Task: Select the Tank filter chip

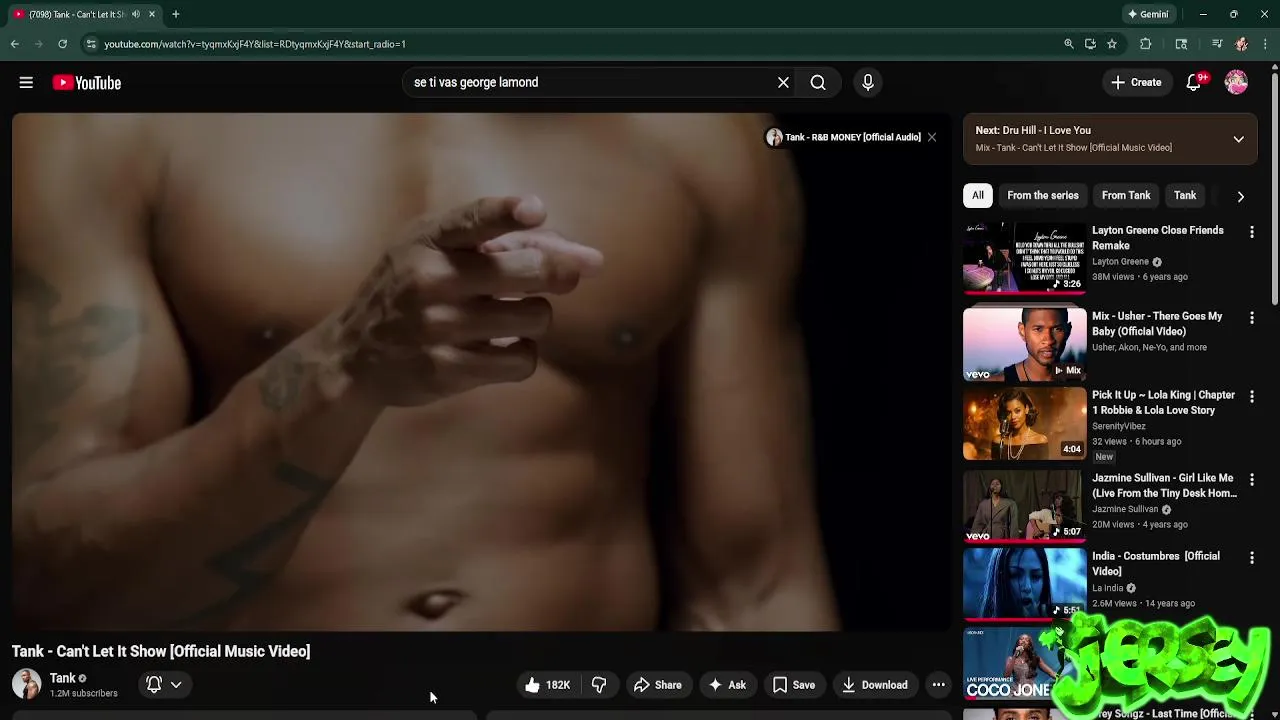Action: tap(1185, 196)
